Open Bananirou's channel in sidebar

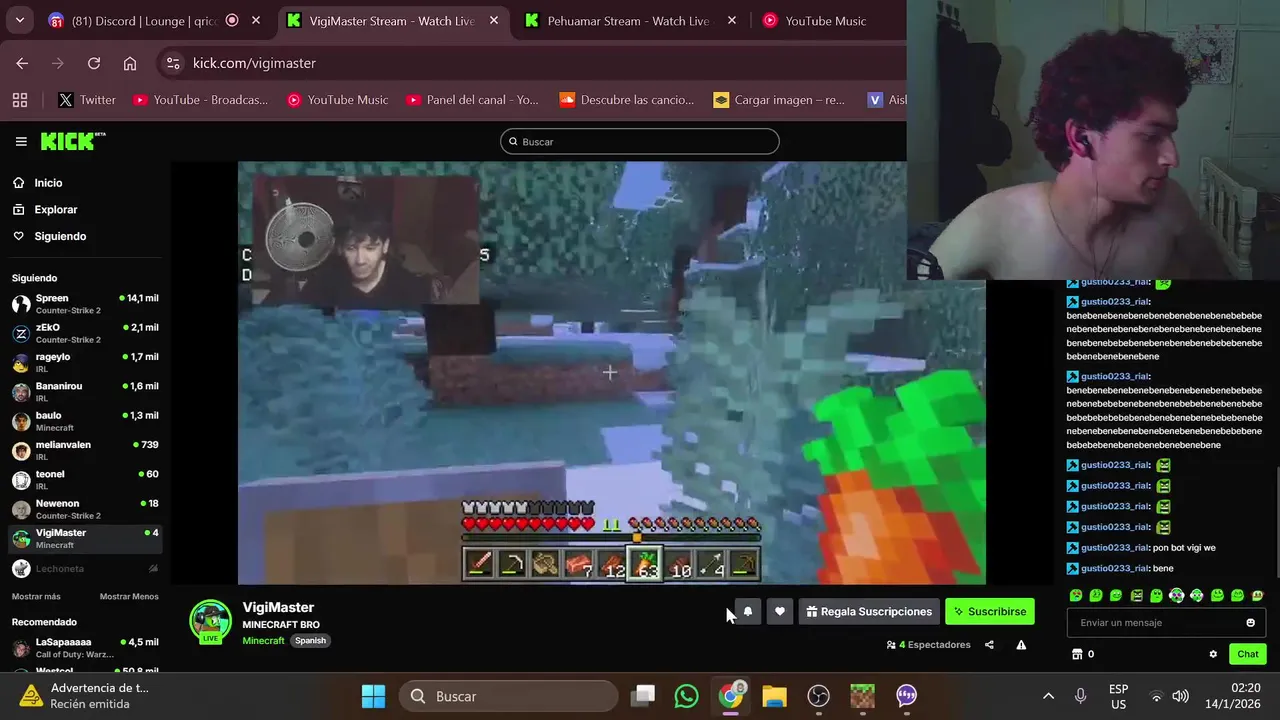tap(85, 392)
